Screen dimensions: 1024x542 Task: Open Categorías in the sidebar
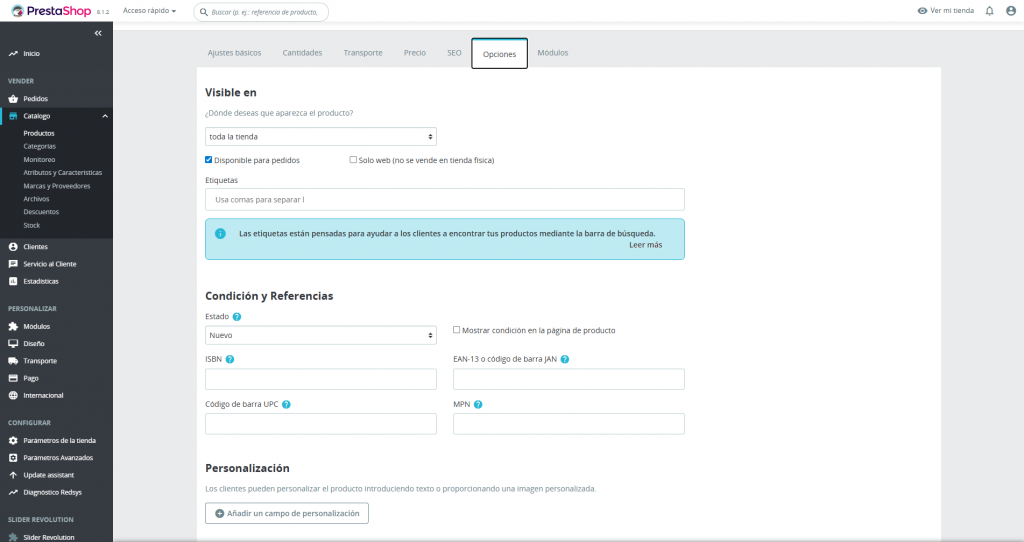[40, 146]
